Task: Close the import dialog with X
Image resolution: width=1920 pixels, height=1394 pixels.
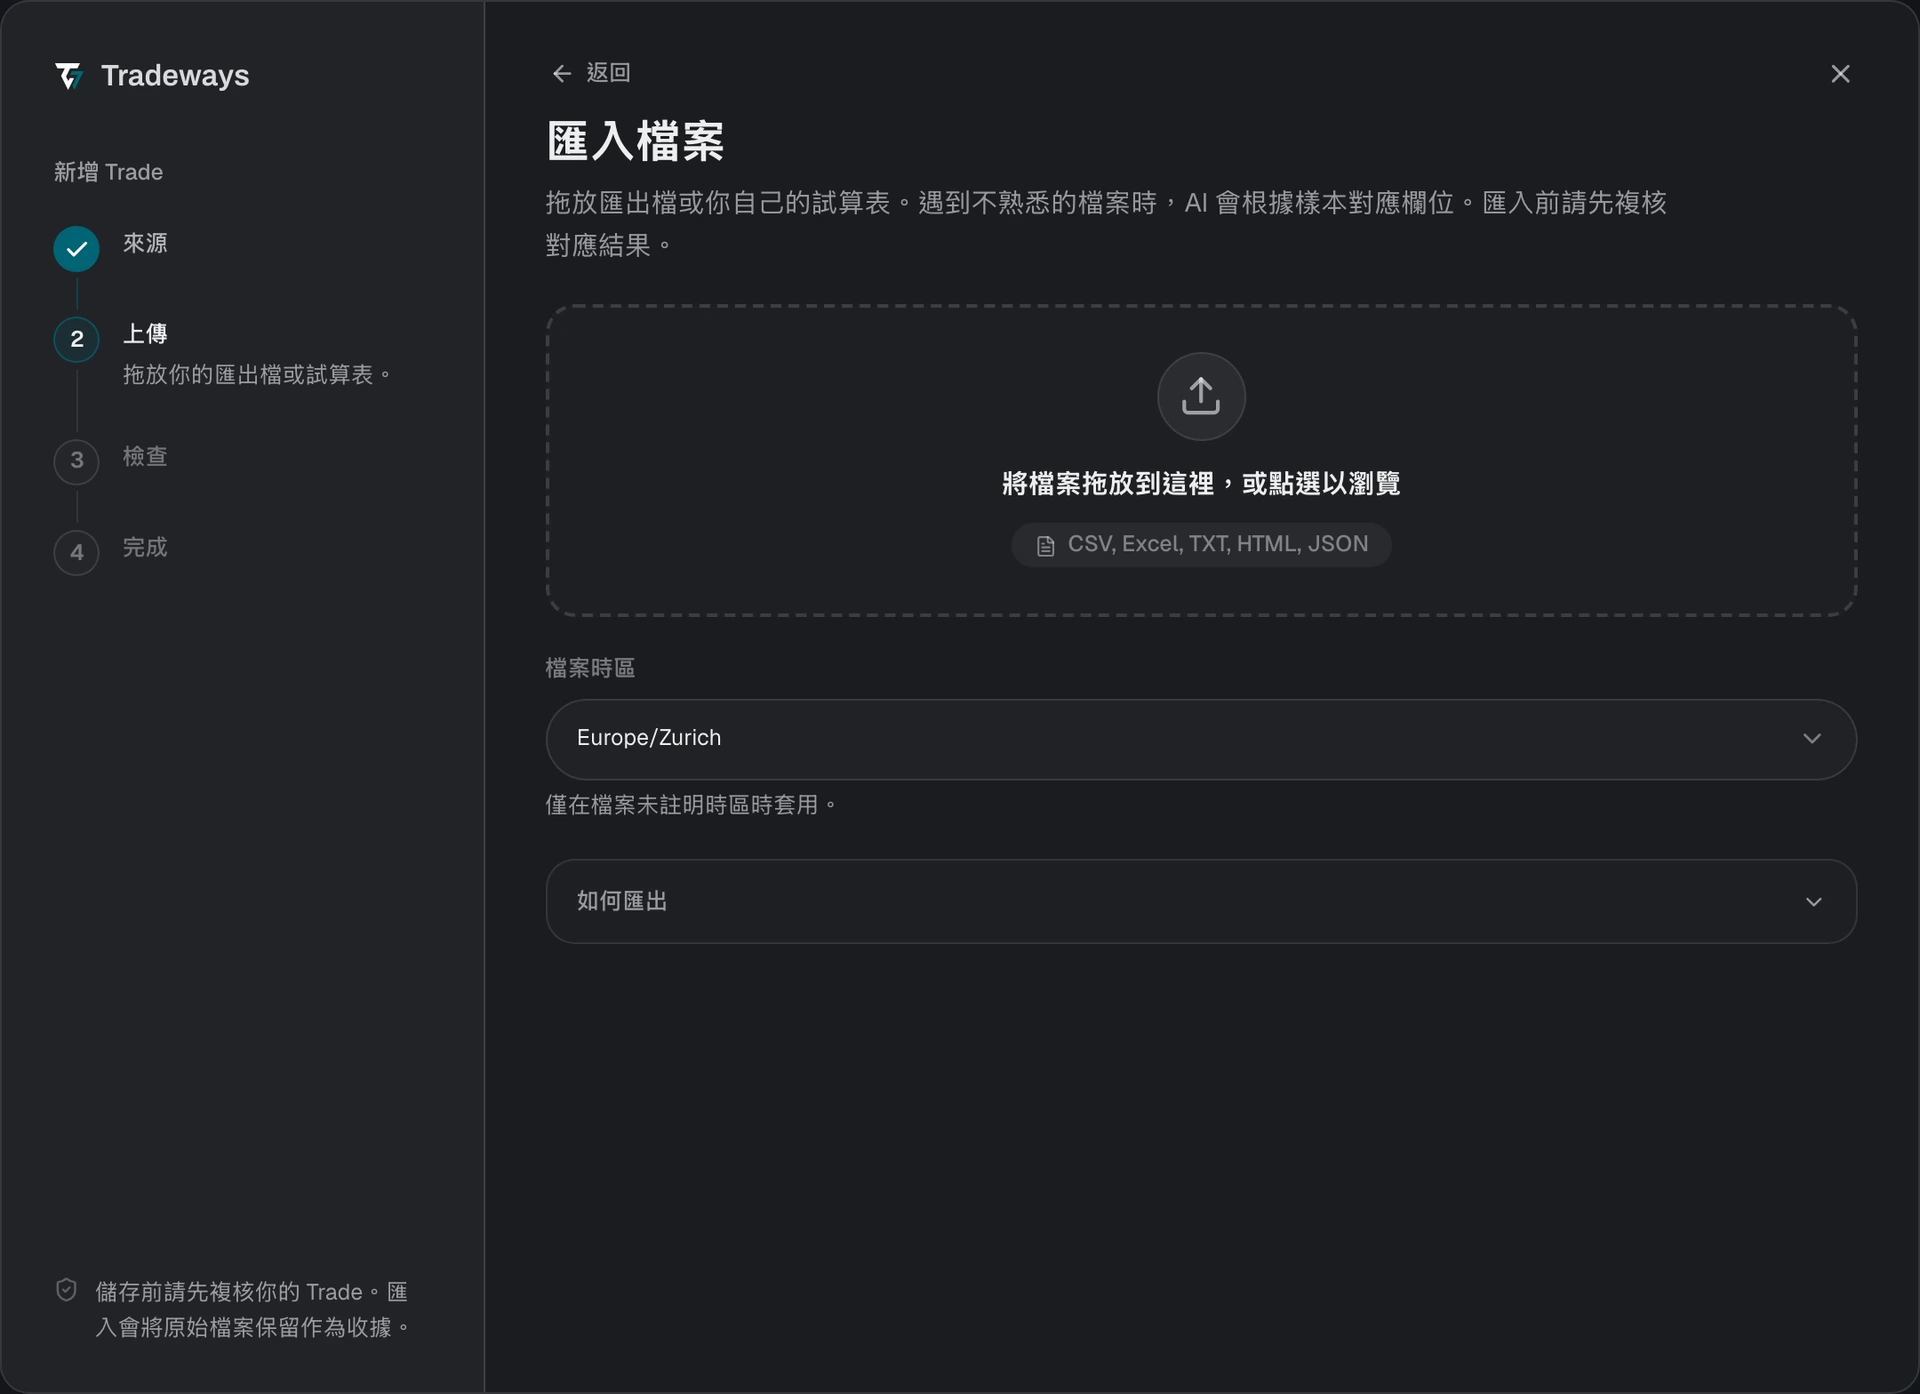Action: pos(1840,74)
